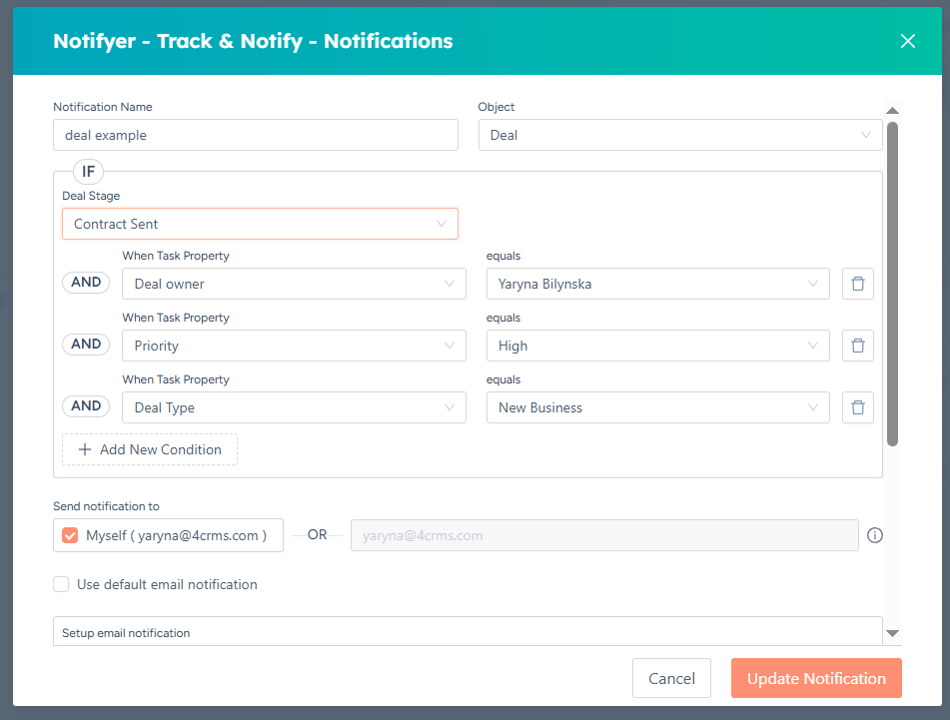Delete the Deal owner condition with trash icon

click(857, 284)
